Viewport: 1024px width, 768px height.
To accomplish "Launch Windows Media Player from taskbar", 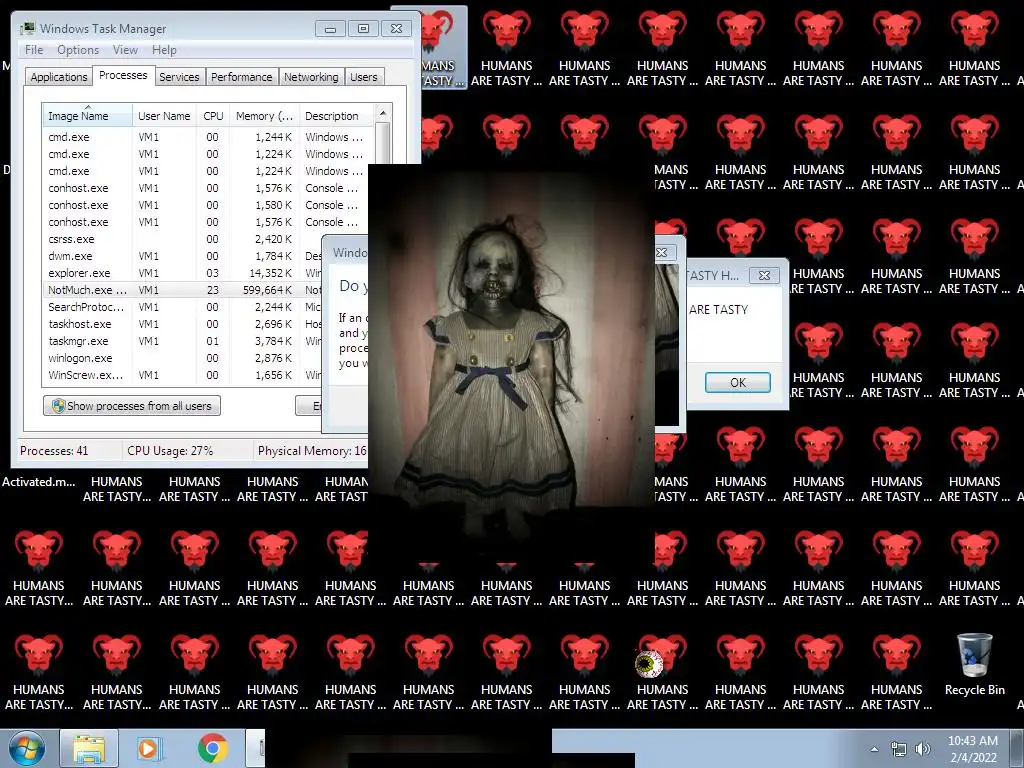I will (148, 748).
